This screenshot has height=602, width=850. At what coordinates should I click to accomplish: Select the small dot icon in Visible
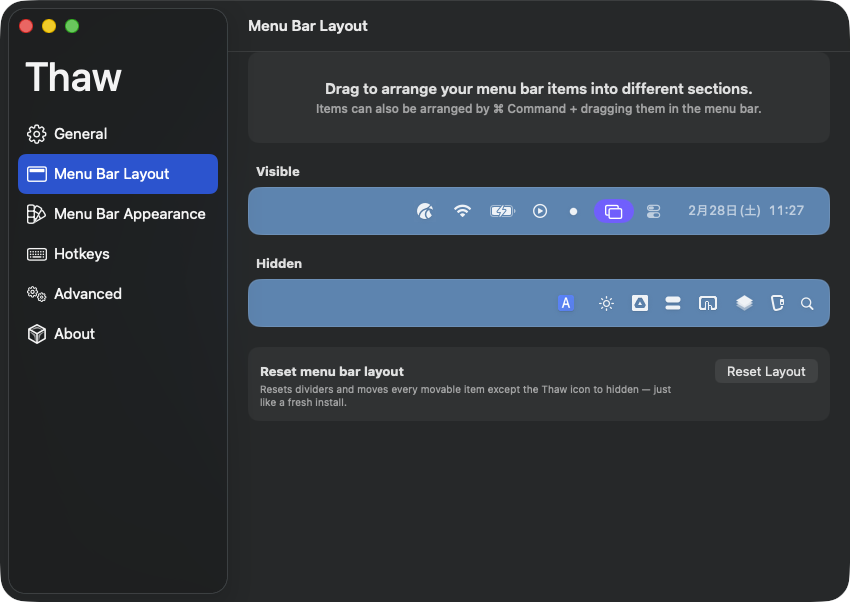[x=573, y=211]
